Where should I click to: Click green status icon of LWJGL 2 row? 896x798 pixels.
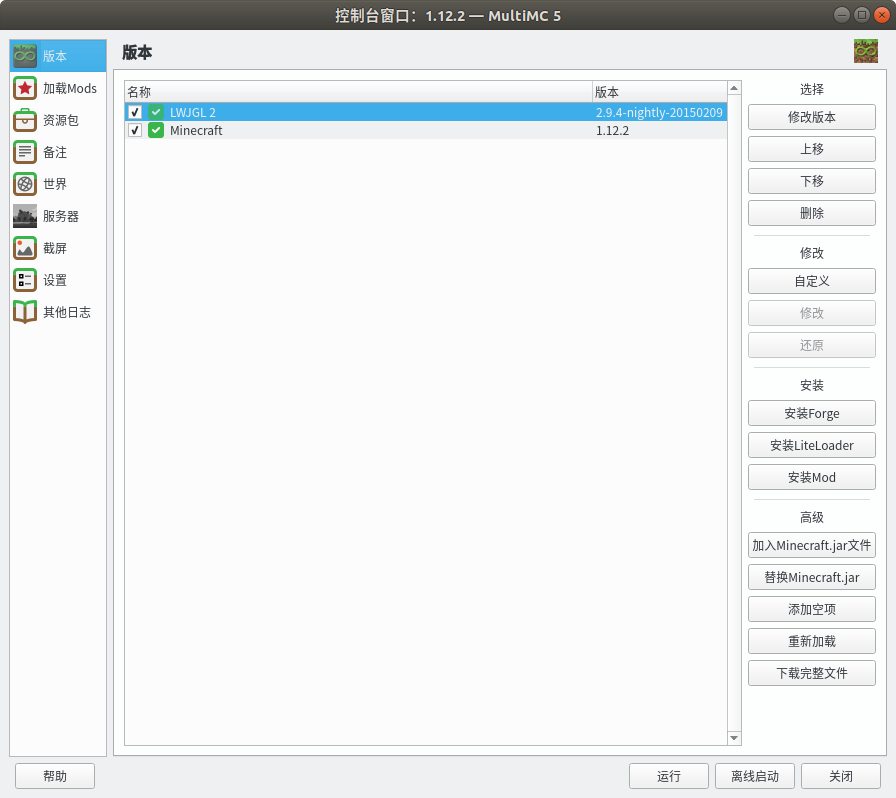(x=155, y=112)
